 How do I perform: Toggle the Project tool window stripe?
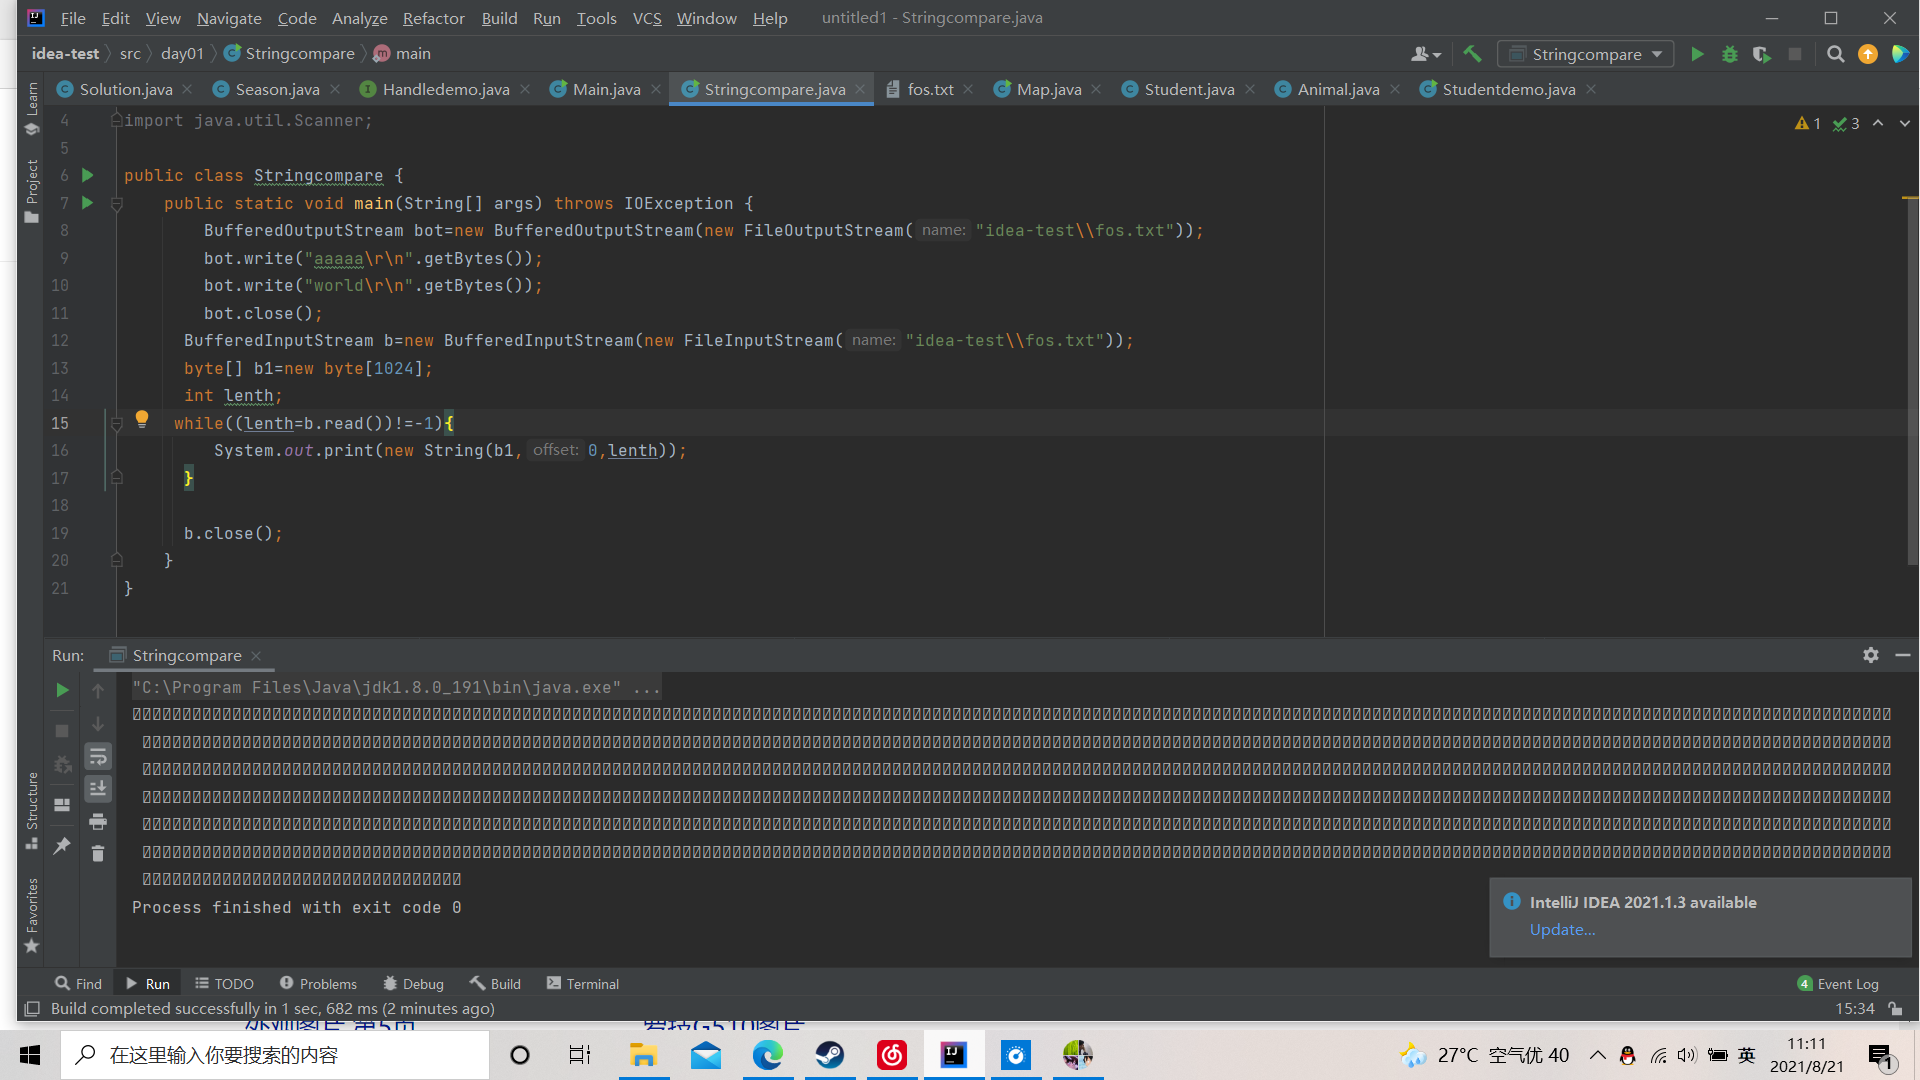(31, 190)
